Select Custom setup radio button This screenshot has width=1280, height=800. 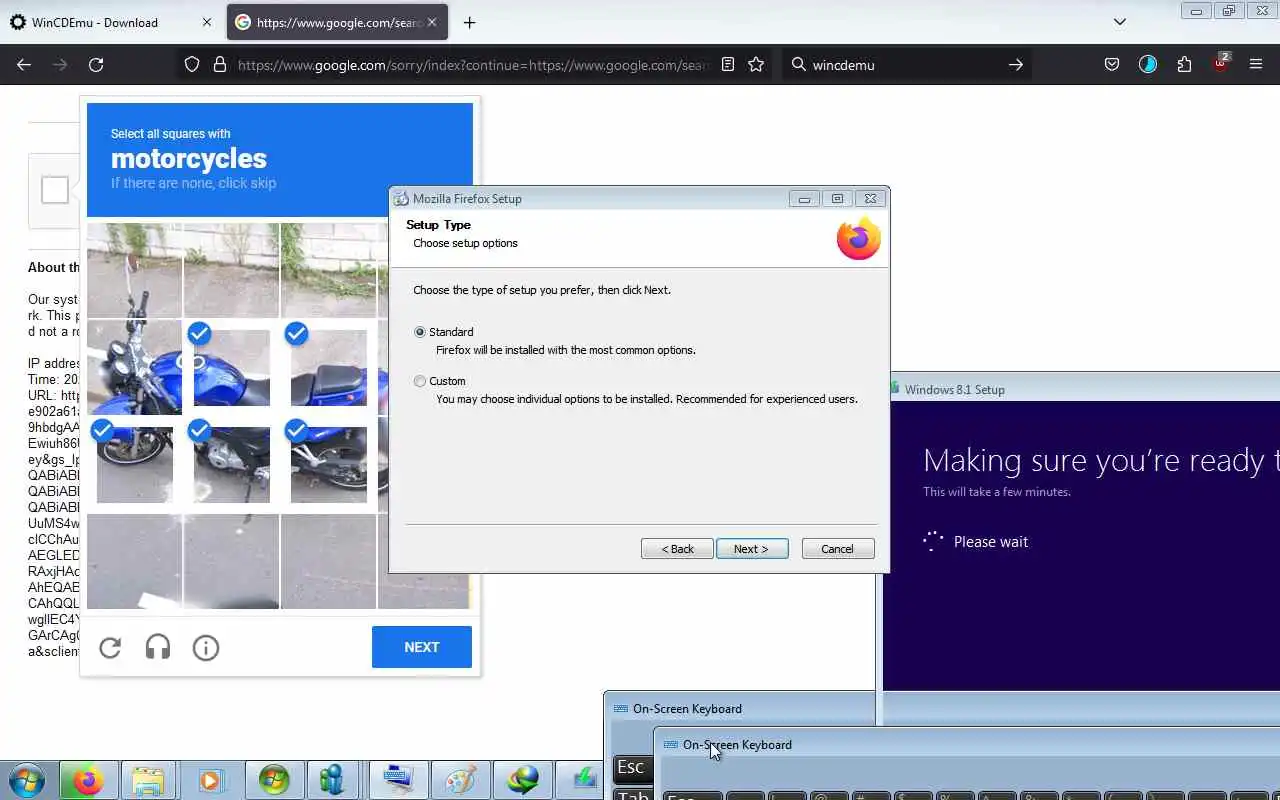pos(420,381)
